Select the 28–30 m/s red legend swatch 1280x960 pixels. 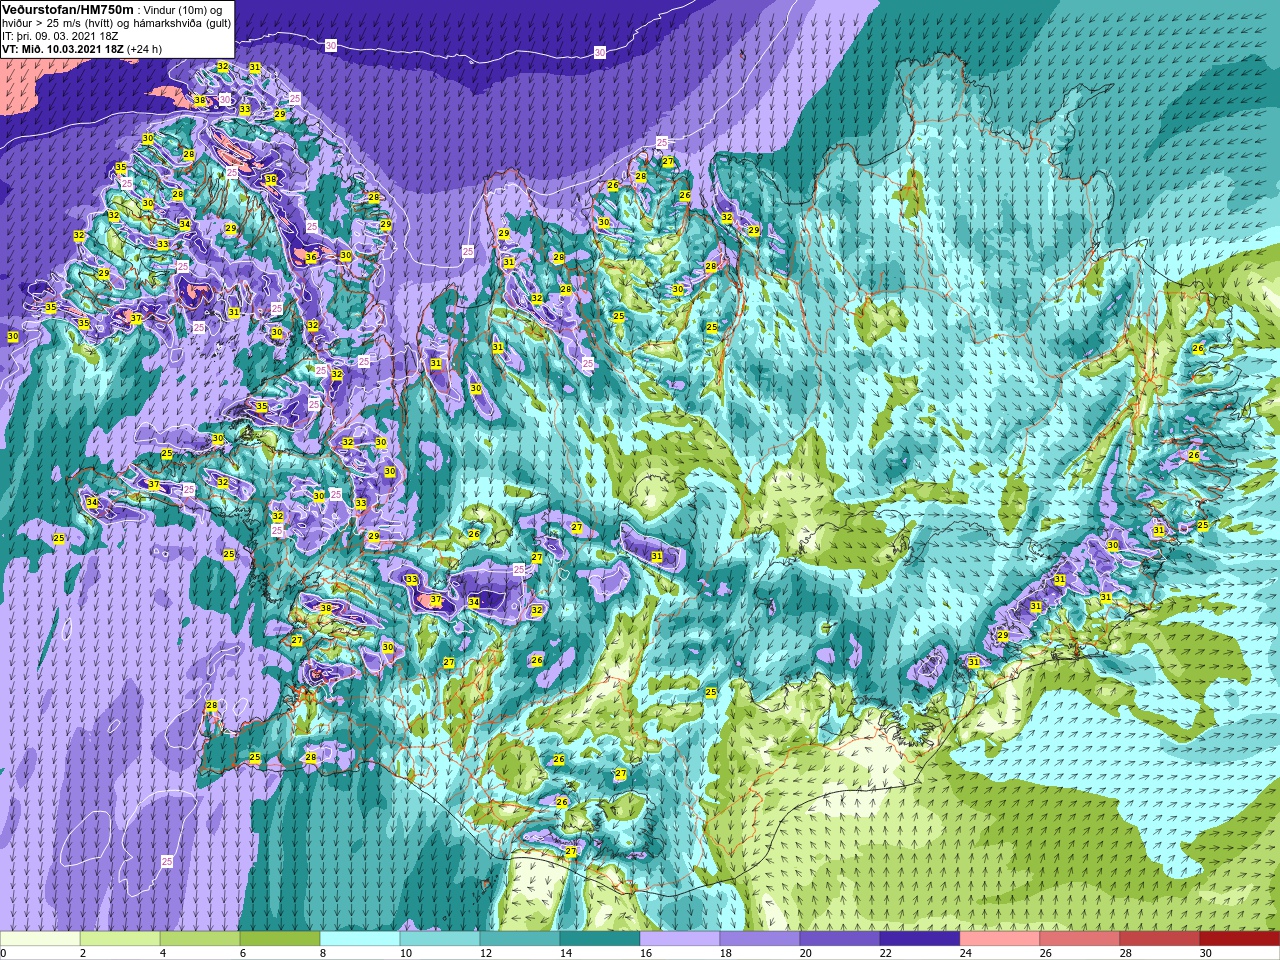1160,939
